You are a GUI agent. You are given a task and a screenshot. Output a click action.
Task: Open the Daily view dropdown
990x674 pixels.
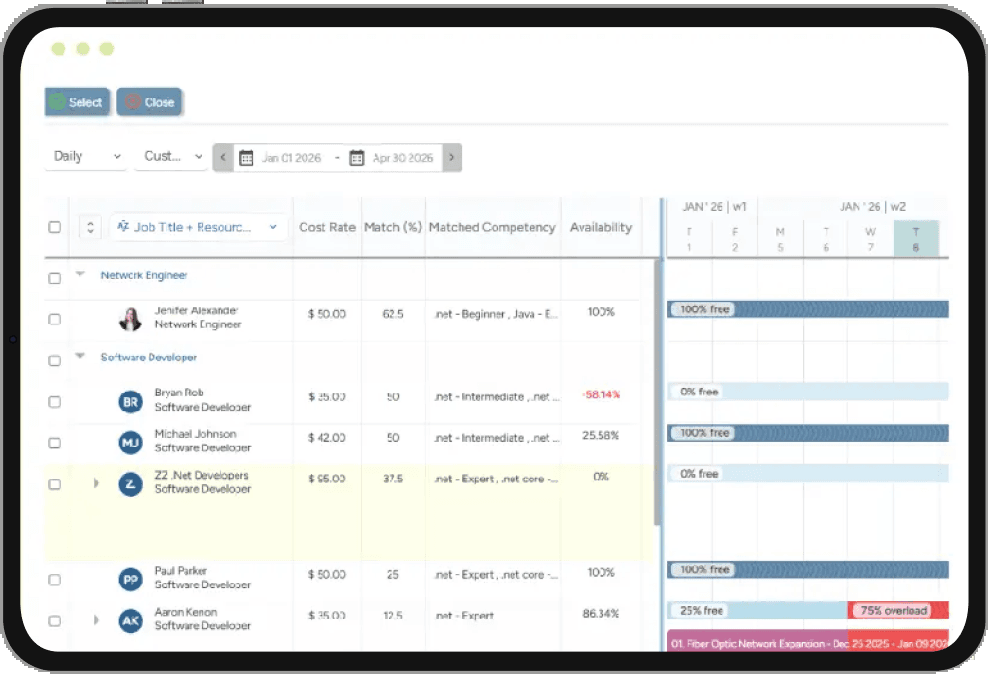point(86,157)
